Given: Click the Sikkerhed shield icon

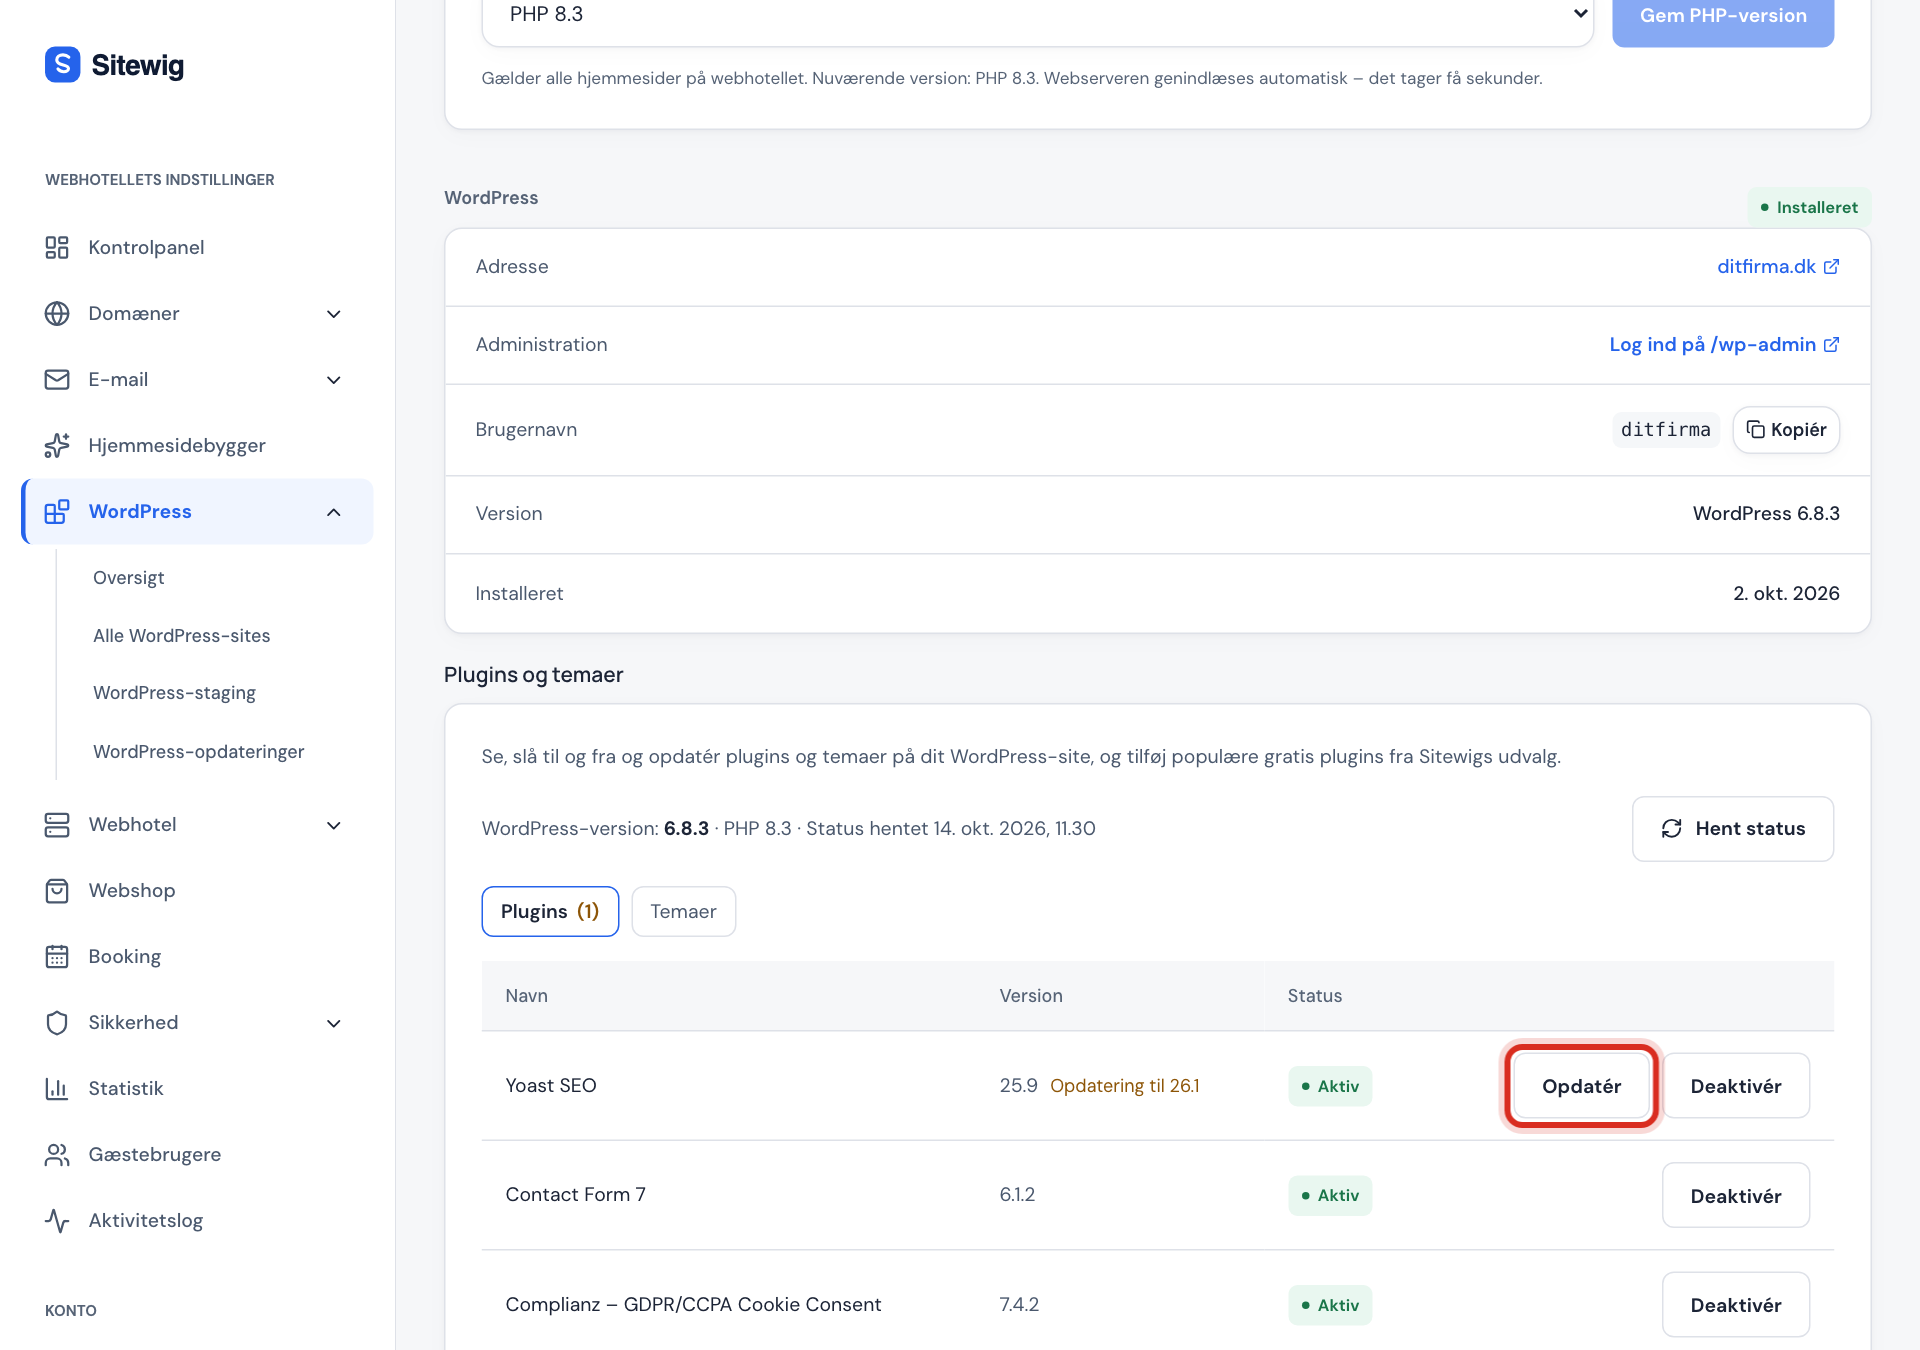Looking at the screenshot, I should pos(57,1022).
